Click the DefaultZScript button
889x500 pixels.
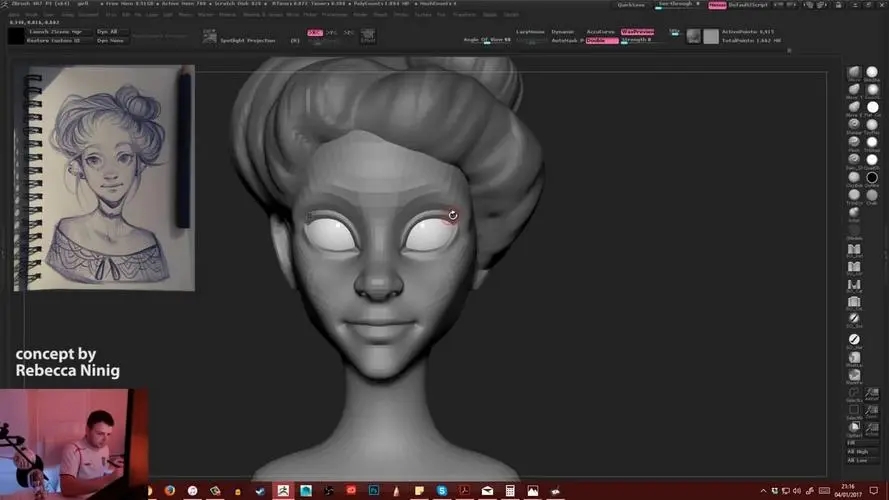748,5
